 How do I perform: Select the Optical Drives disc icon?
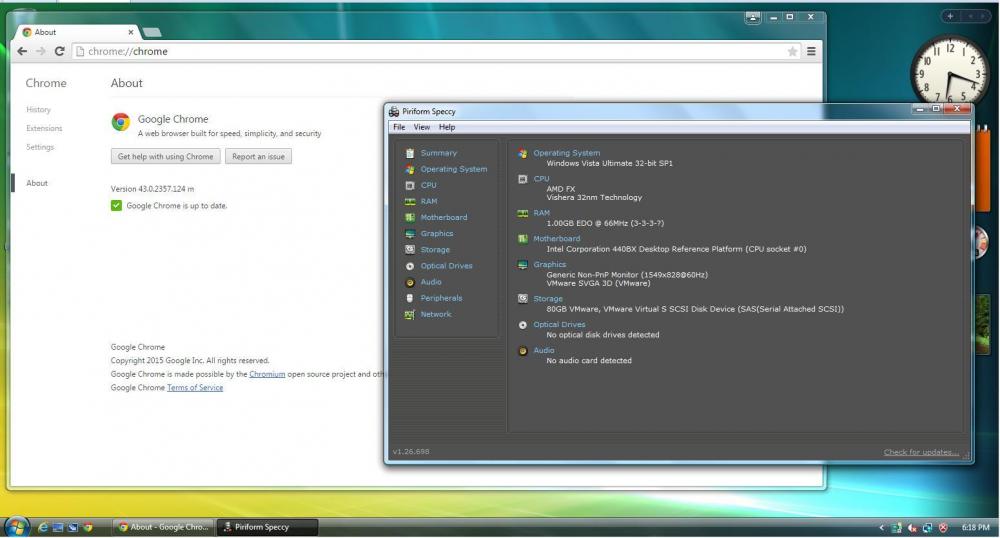[410, 266]
